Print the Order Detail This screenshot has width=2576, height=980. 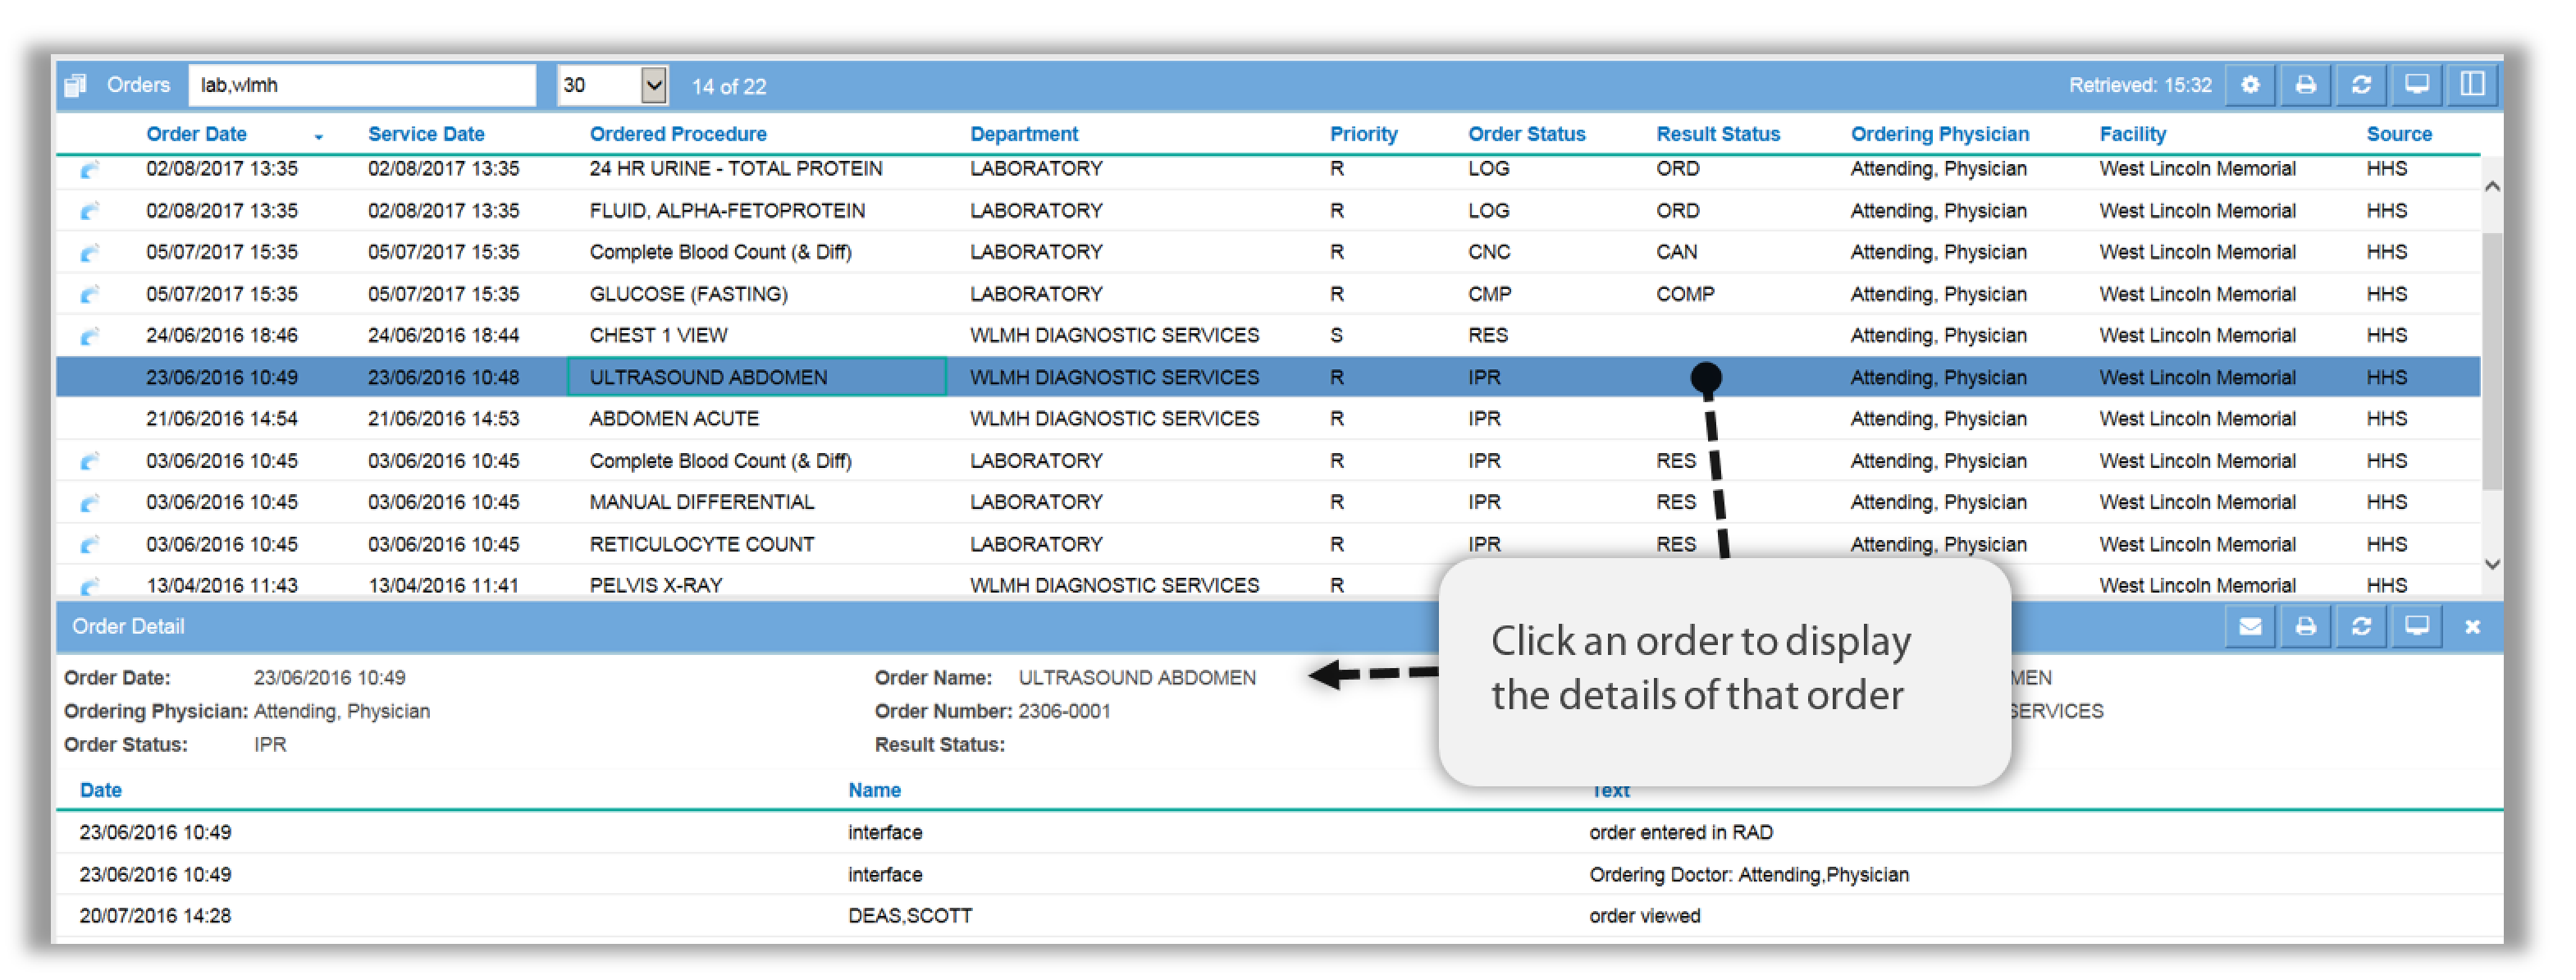click(x=2305, y=627)
